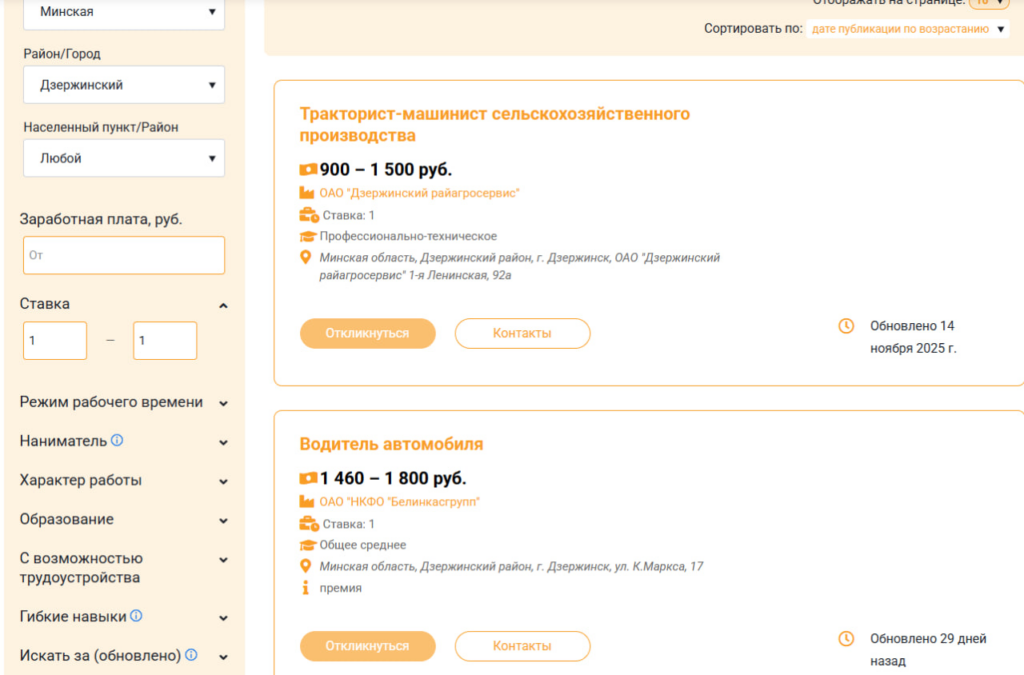Image resolution: width=1024 pixels, height=675 pixels.
Task: Open the Район/Город dropdown showing Дзержинский
Action: tap(124, 85)
